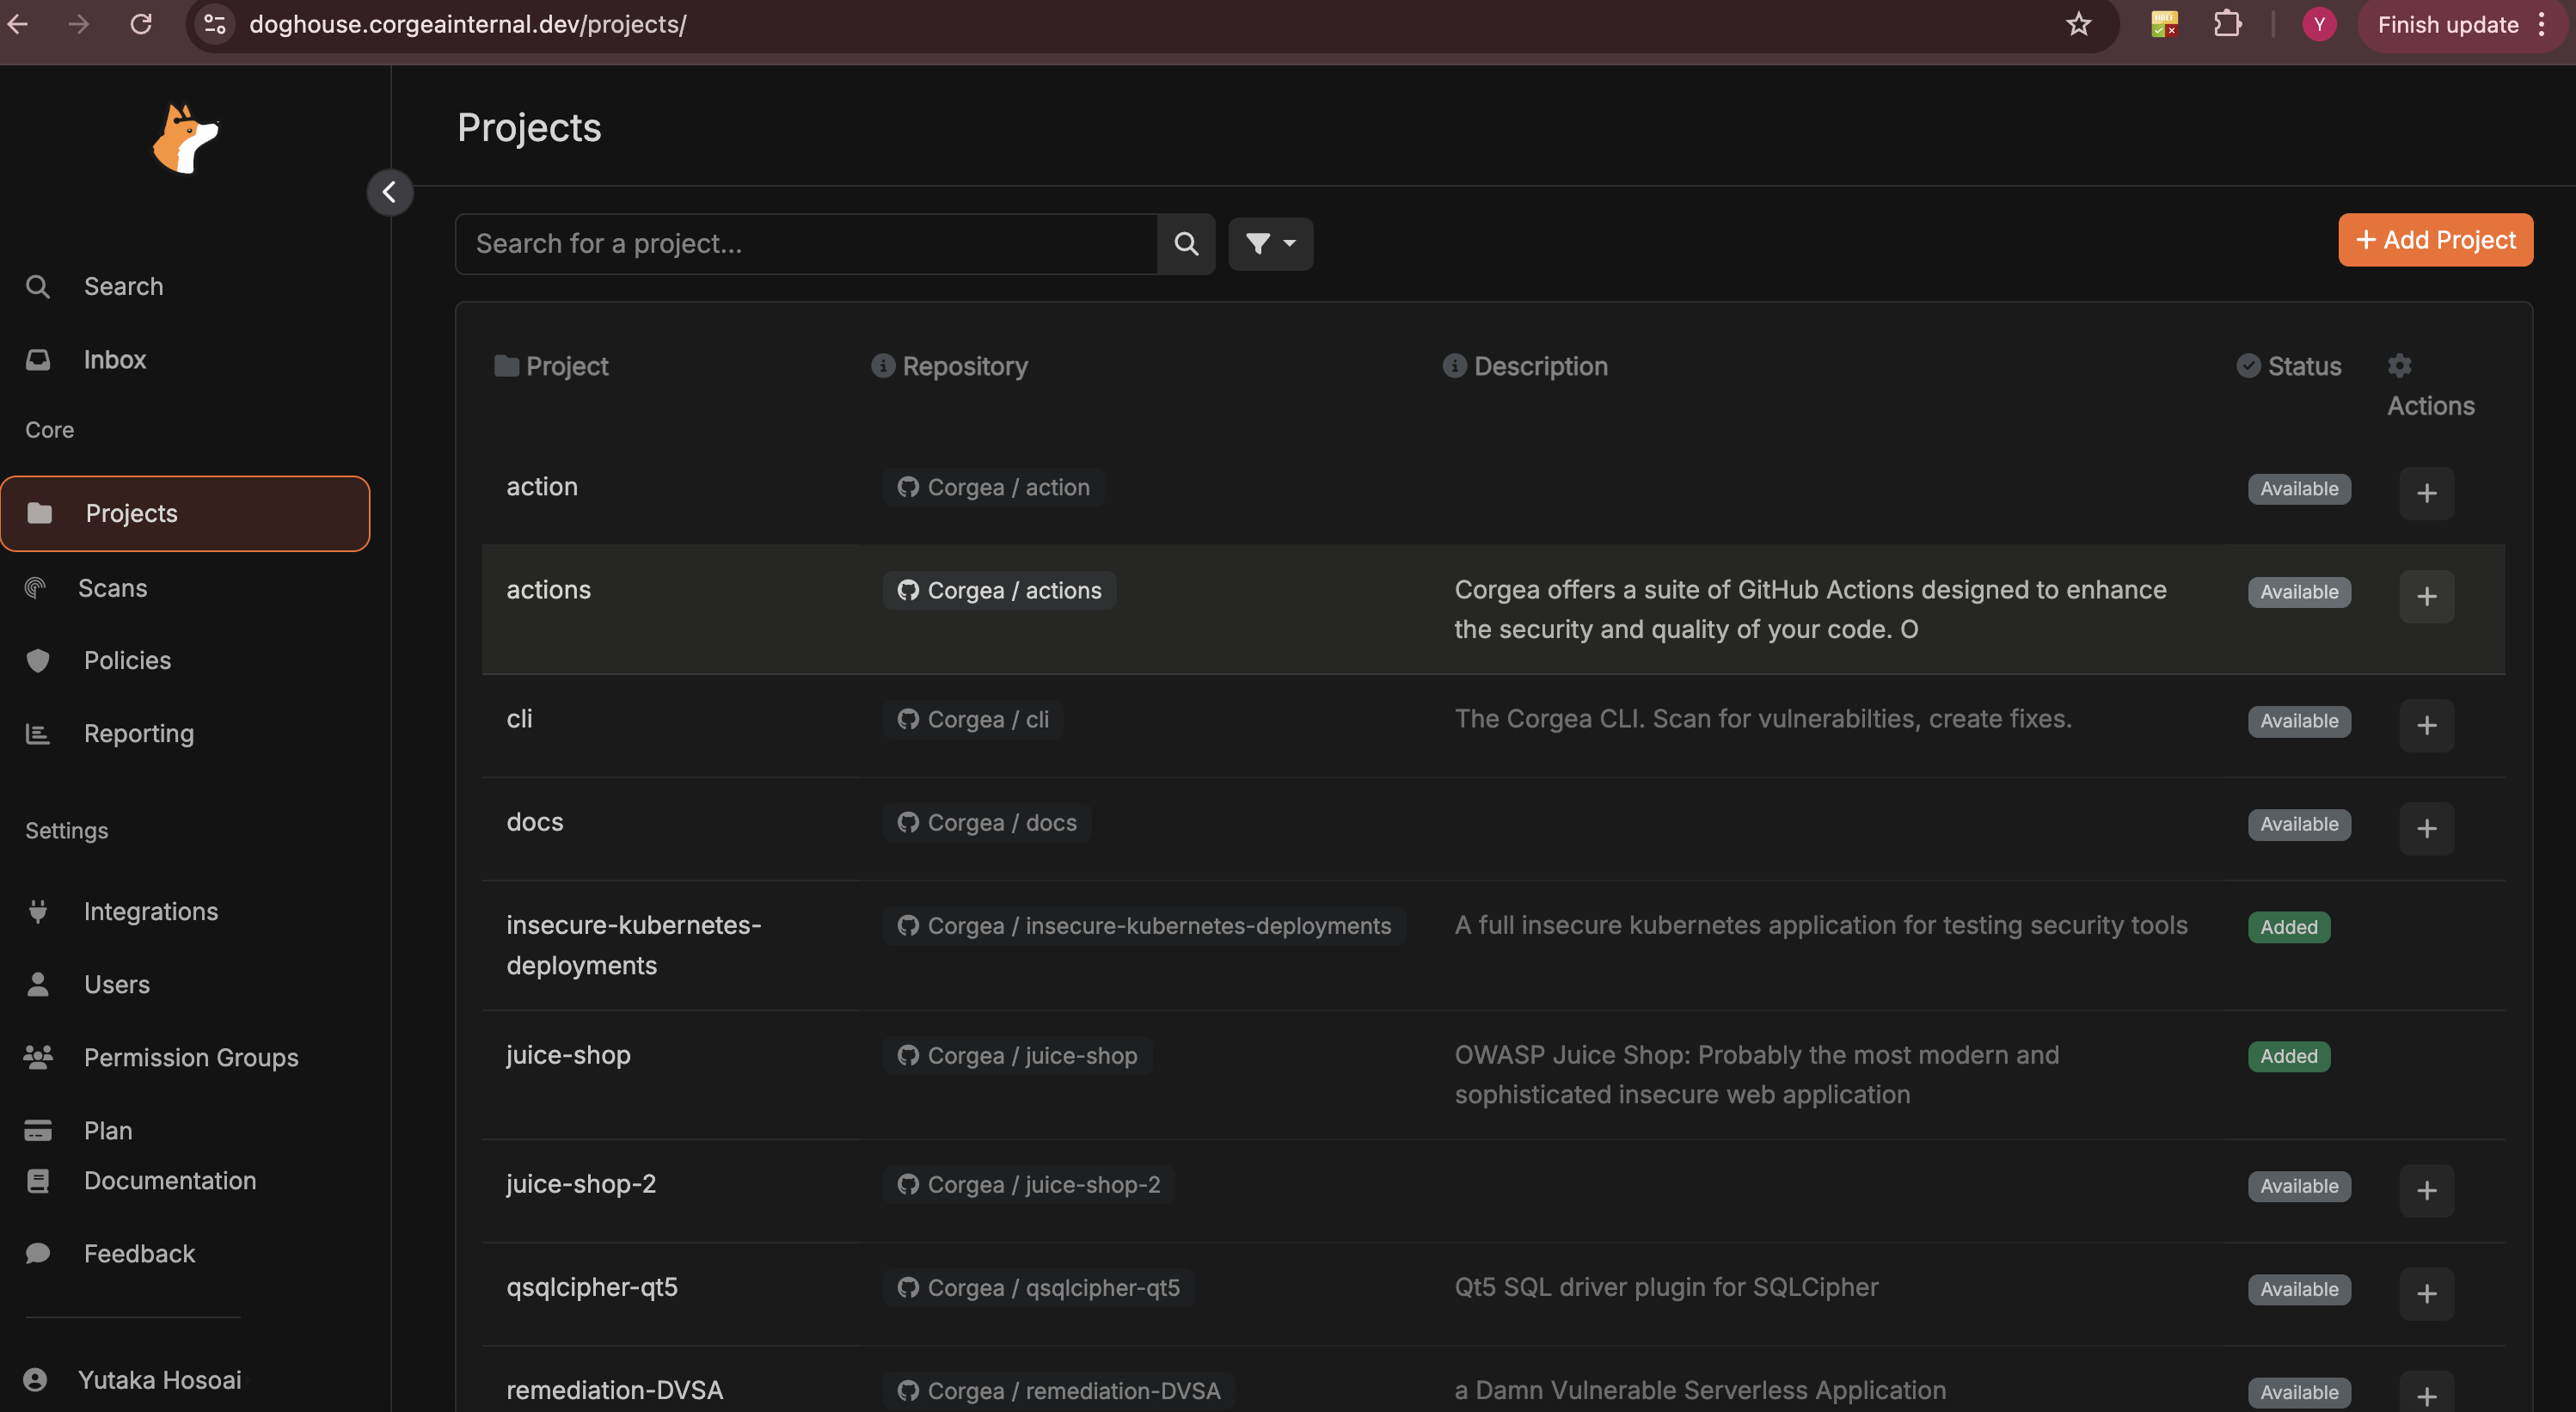The width and height of the screenshot is (2576, 1412).
Task: Click the Added badge for insecure-kubernetes-deployments
Action: click(x=2289, y=927)
